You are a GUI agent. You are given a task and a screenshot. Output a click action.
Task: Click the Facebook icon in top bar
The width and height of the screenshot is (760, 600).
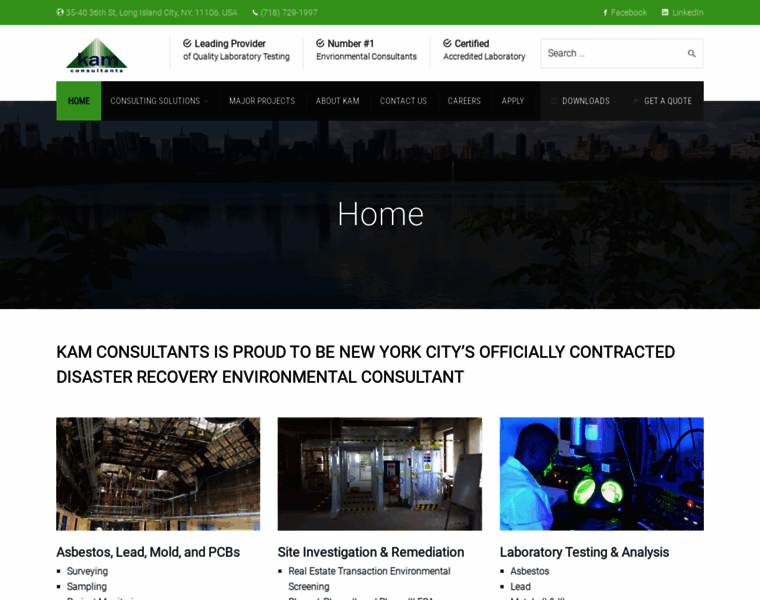coord(605,13)
